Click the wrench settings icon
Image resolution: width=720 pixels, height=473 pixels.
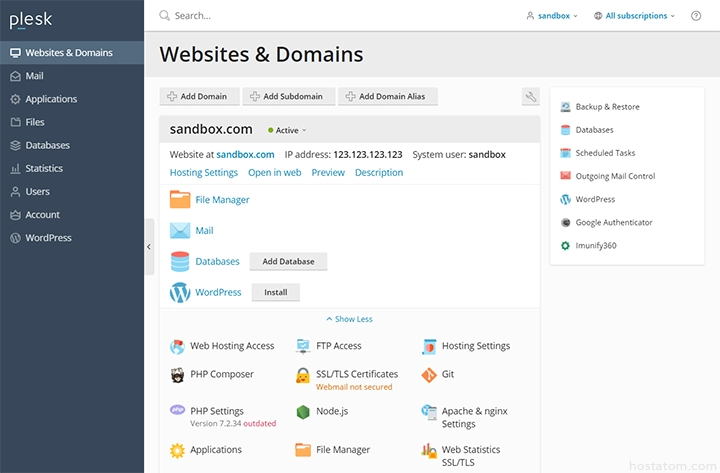[x=530, y=96]
